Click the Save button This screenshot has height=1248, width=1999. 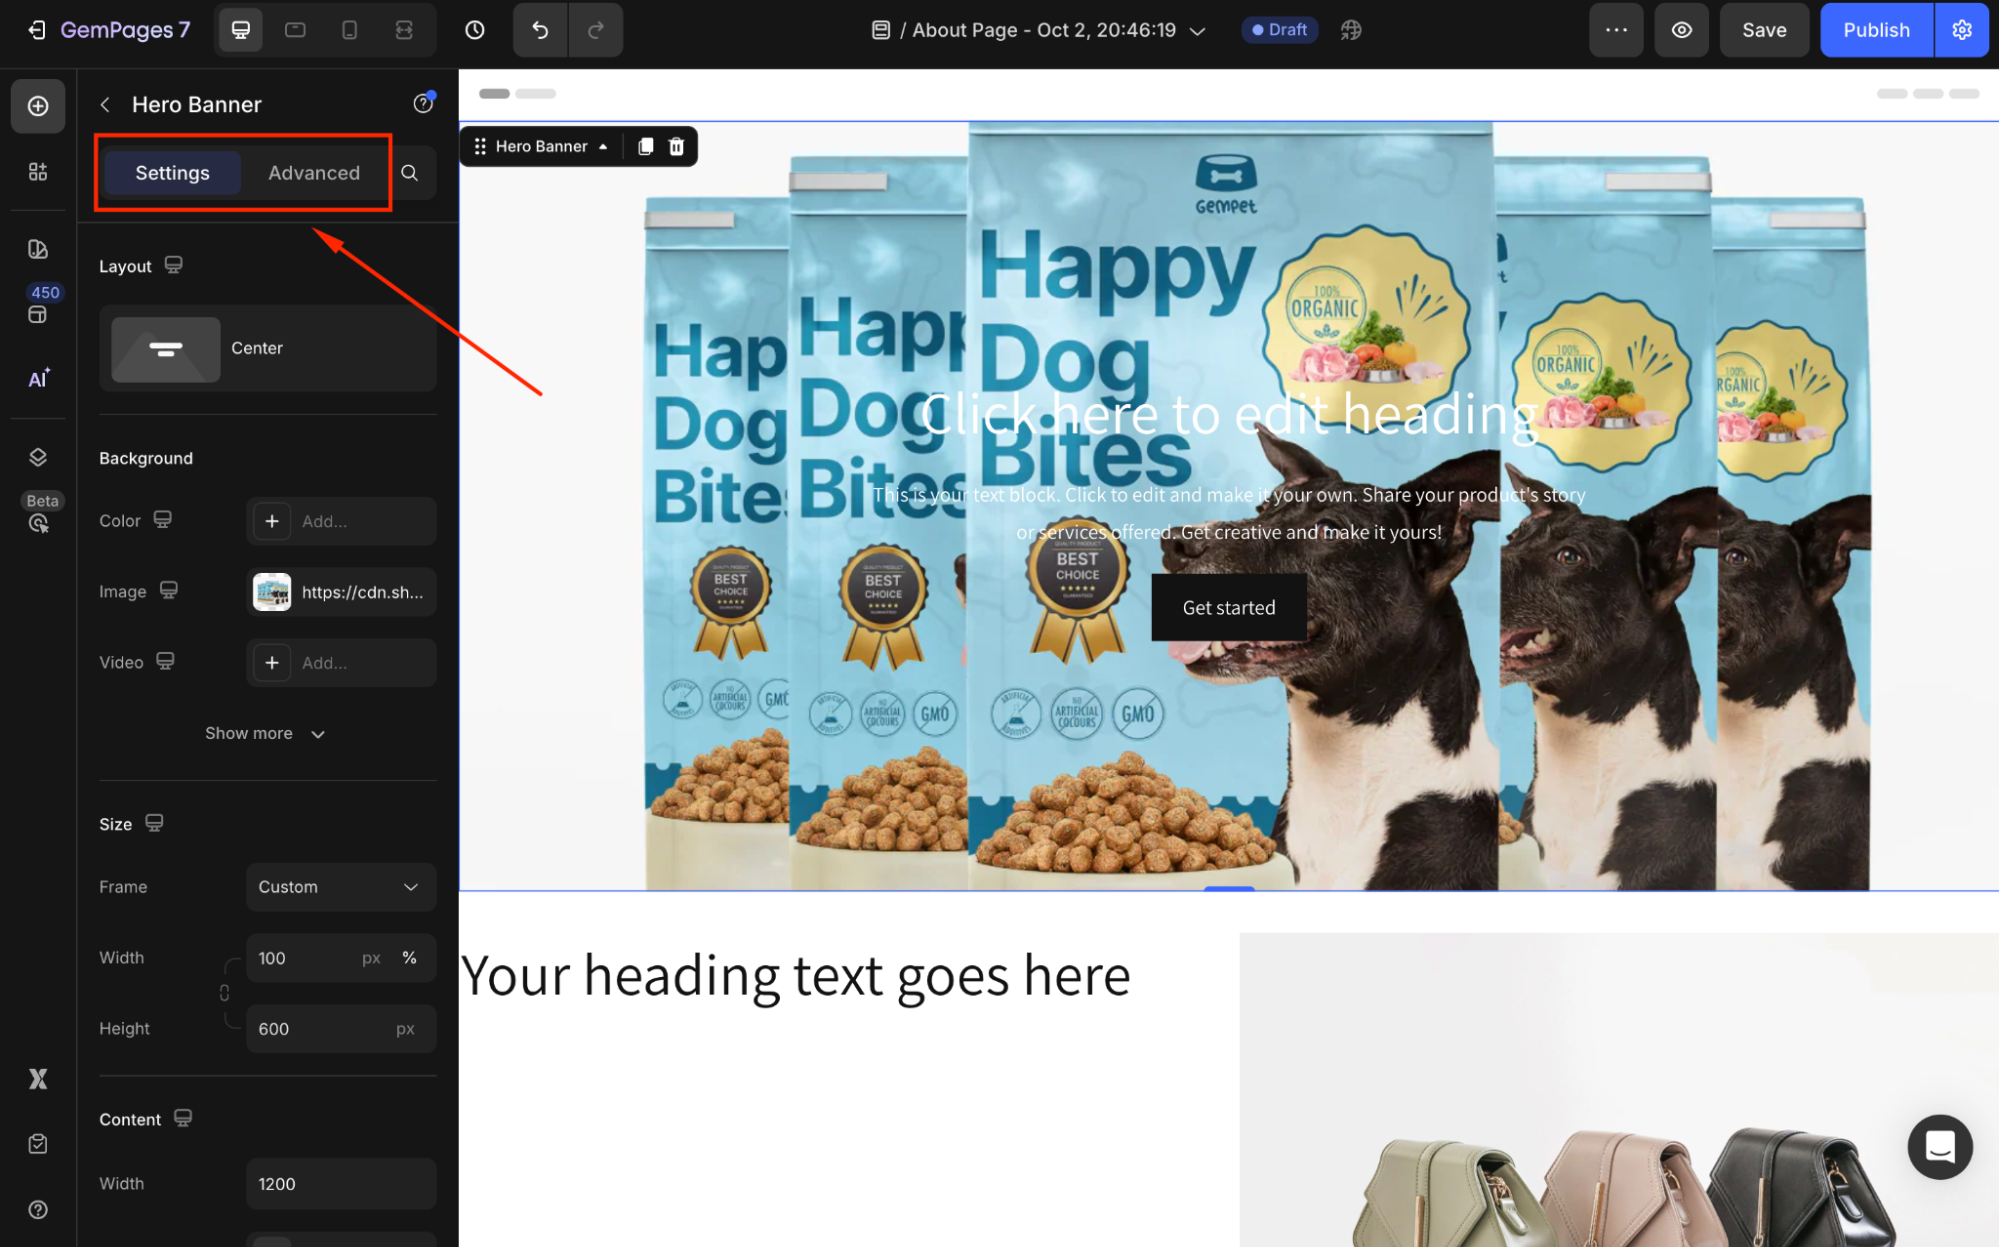point(1764,30)
